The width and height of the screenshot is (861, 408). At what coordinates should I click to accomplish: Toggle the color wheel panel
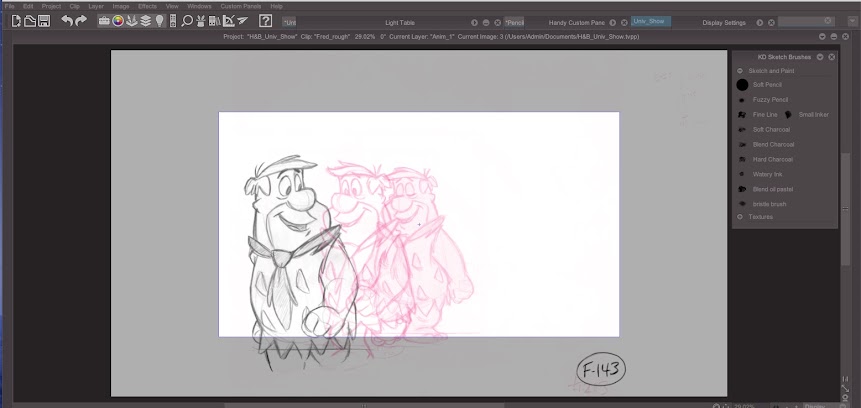[118, 21]
